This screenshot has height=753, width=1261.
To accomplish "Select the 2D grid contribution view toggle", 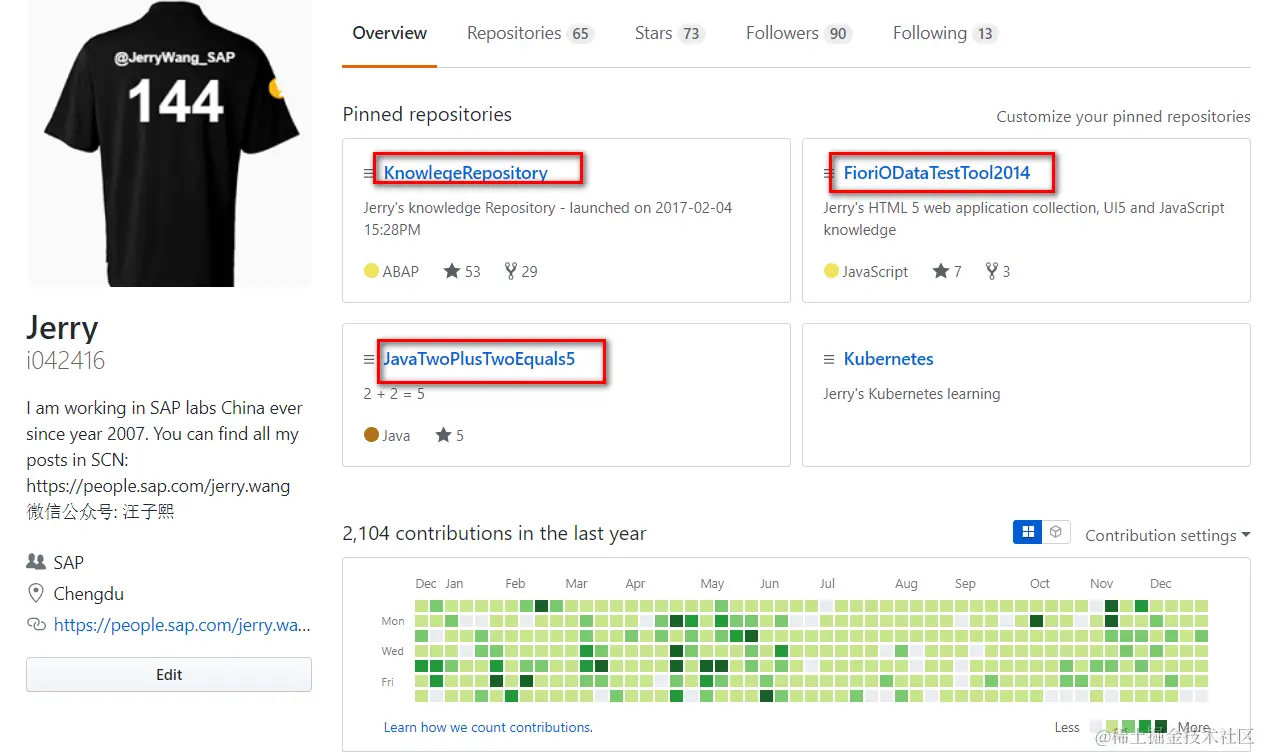I will point(1028,531).
